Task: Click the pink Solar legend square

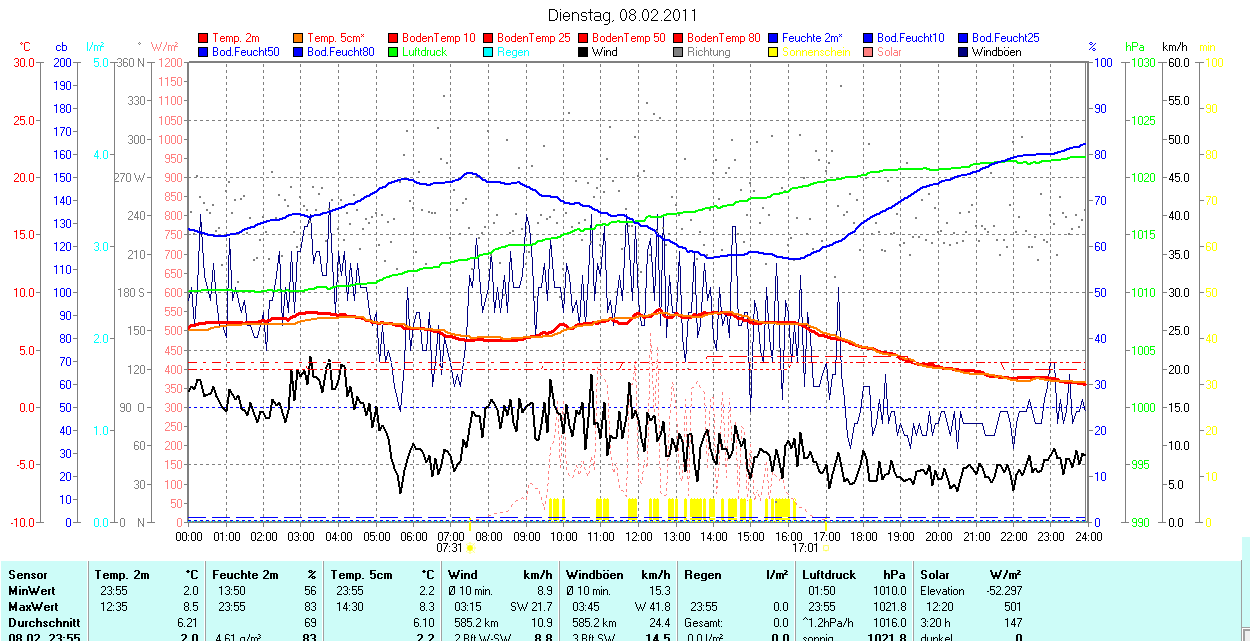Action: tap(869, 52)
